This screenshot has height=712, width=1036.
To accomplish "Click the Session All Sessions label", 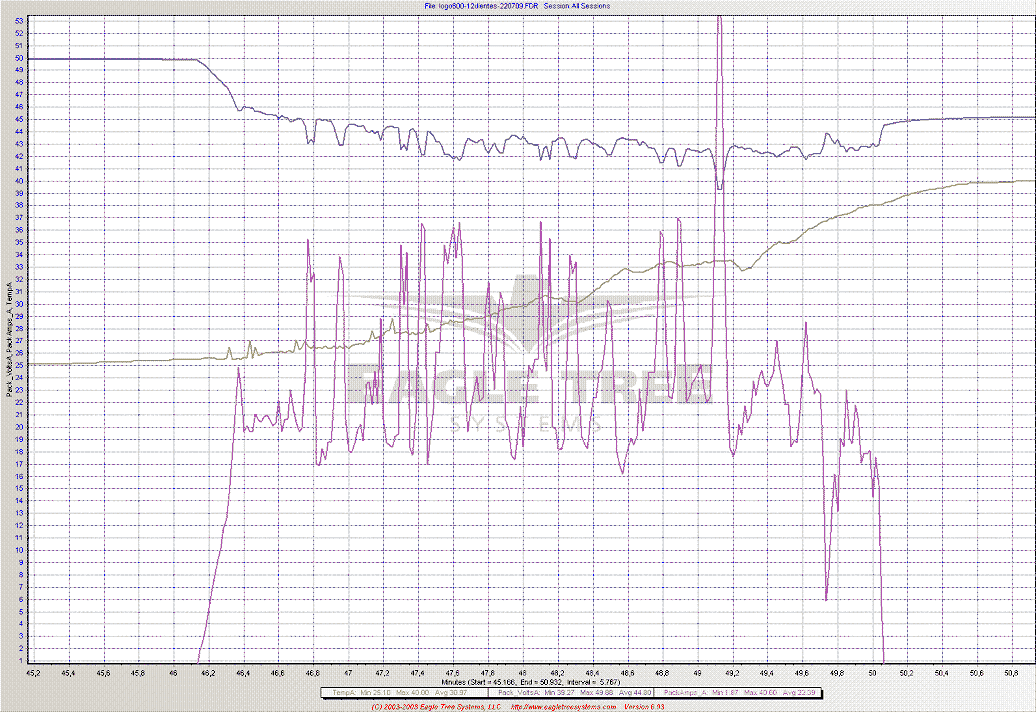I will (x=576, y=6).
